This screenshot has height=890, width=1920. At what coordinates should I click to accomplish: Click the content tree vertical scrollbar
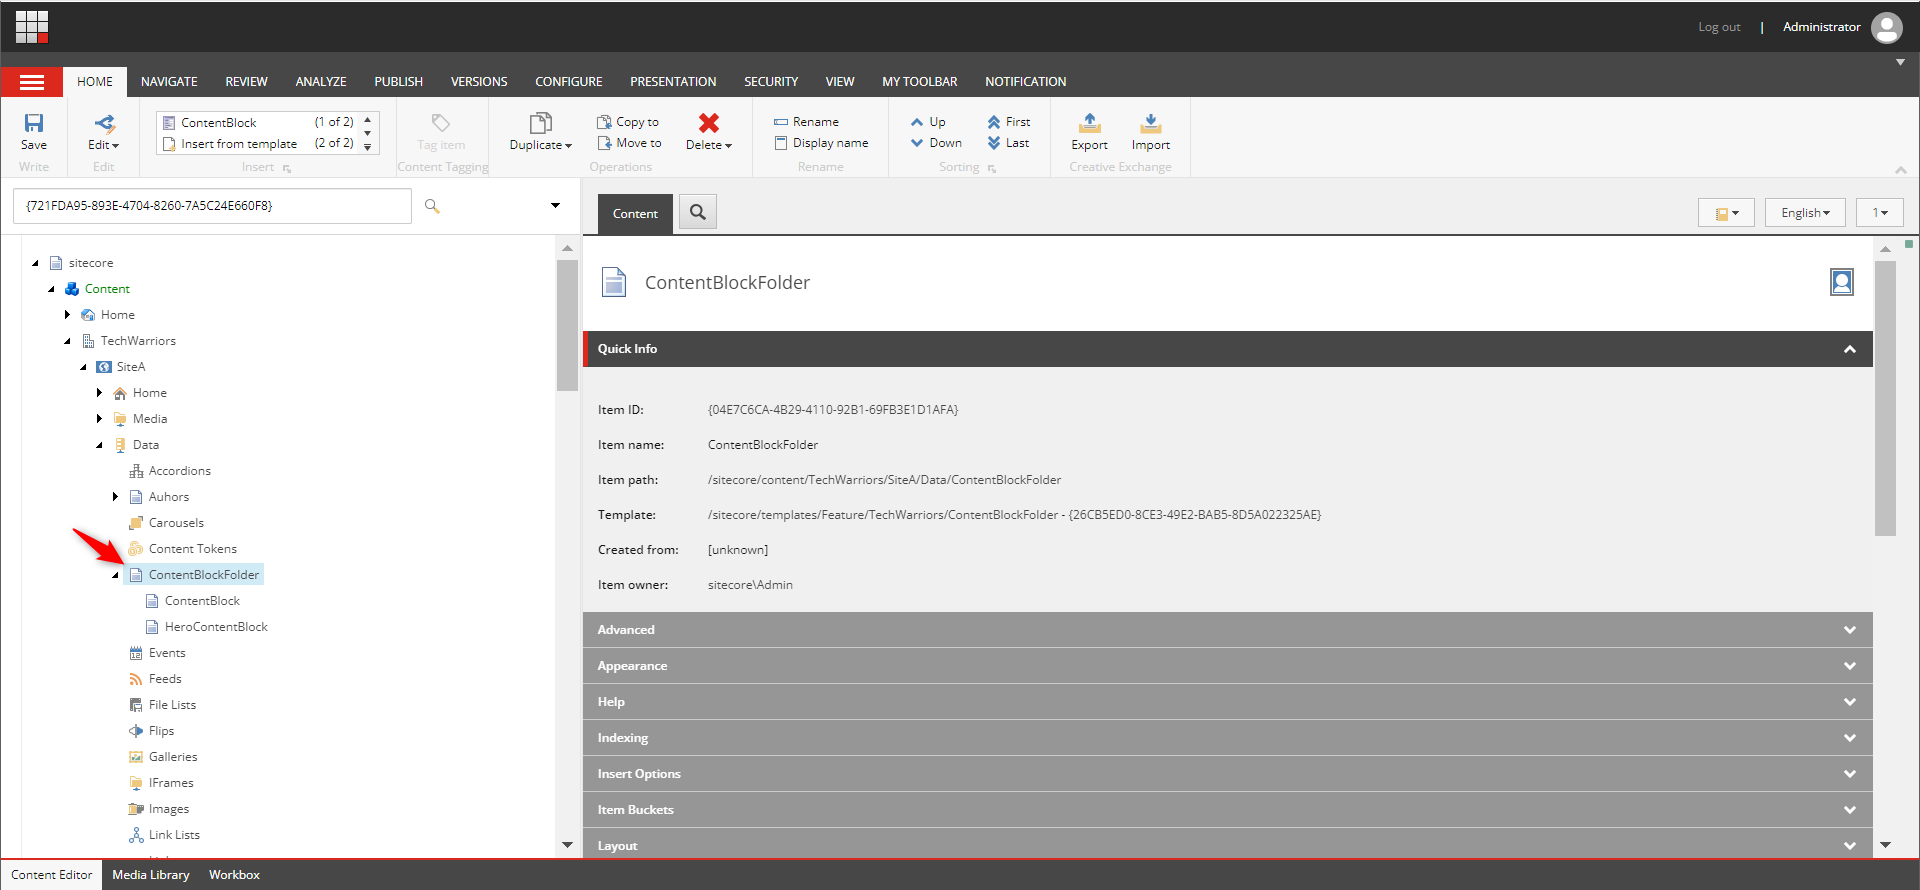(567, 325)
